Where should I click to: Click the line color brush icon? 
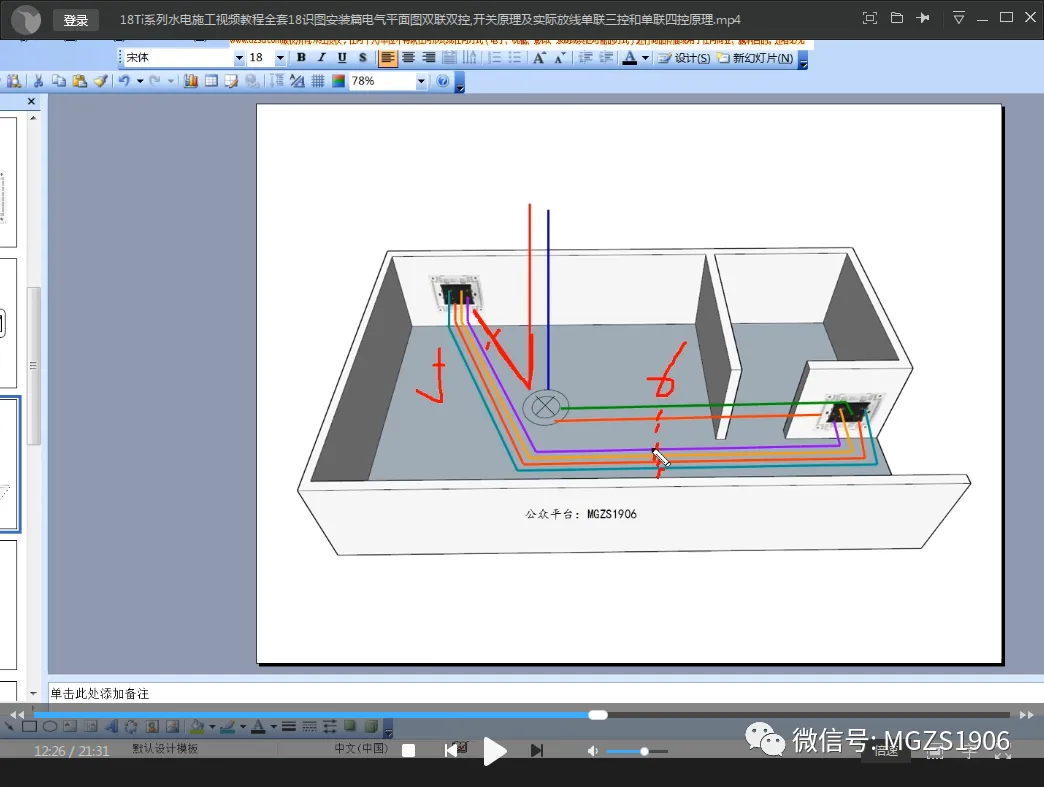tap(228, 726)
